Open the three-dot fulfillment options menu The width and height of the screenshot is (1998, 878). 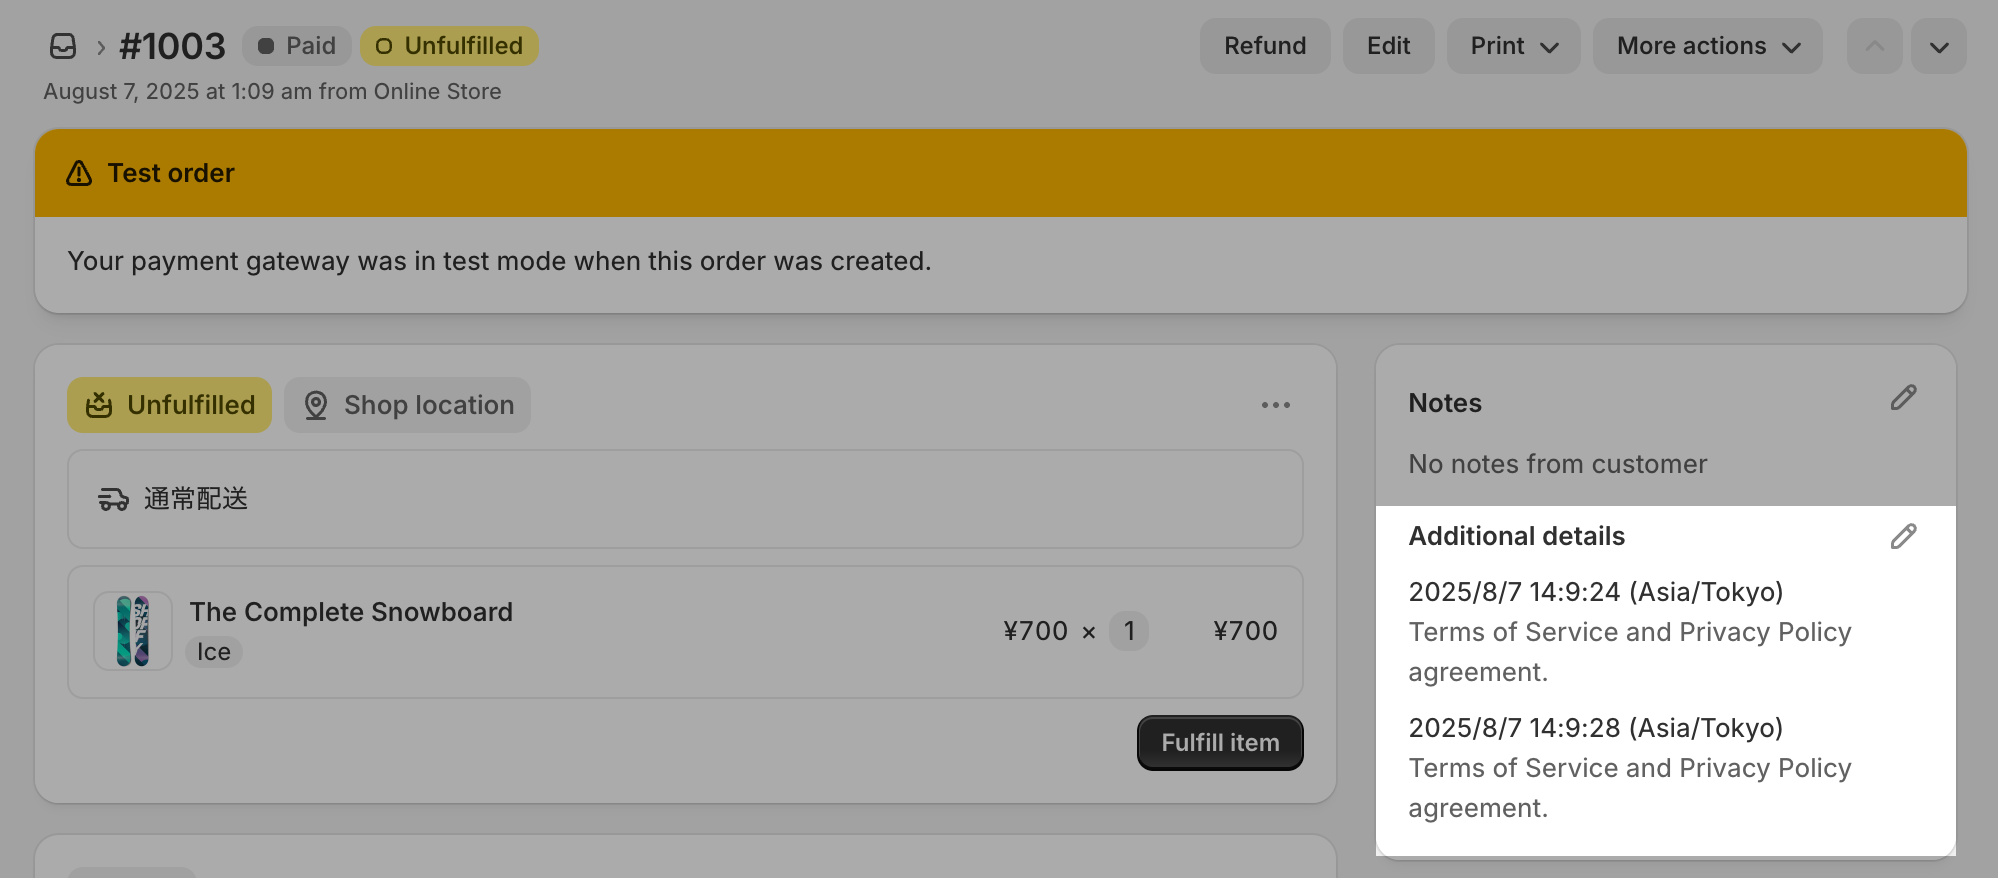point(1275,405)
